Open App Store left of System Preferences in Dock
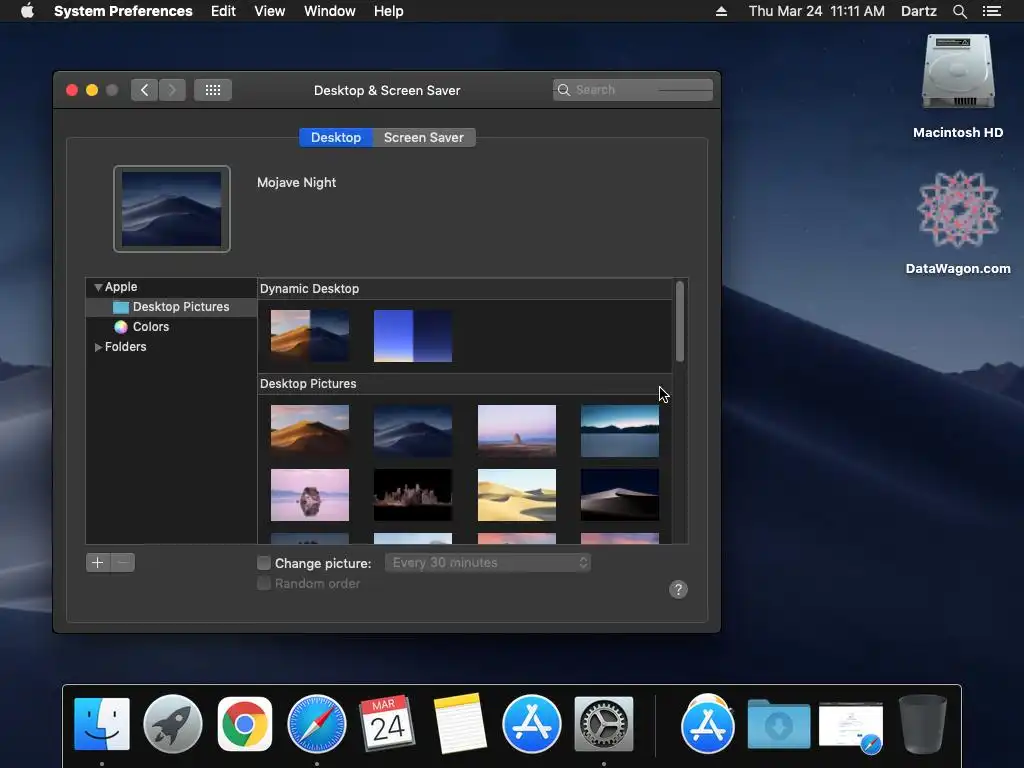 tap(532, 724)
